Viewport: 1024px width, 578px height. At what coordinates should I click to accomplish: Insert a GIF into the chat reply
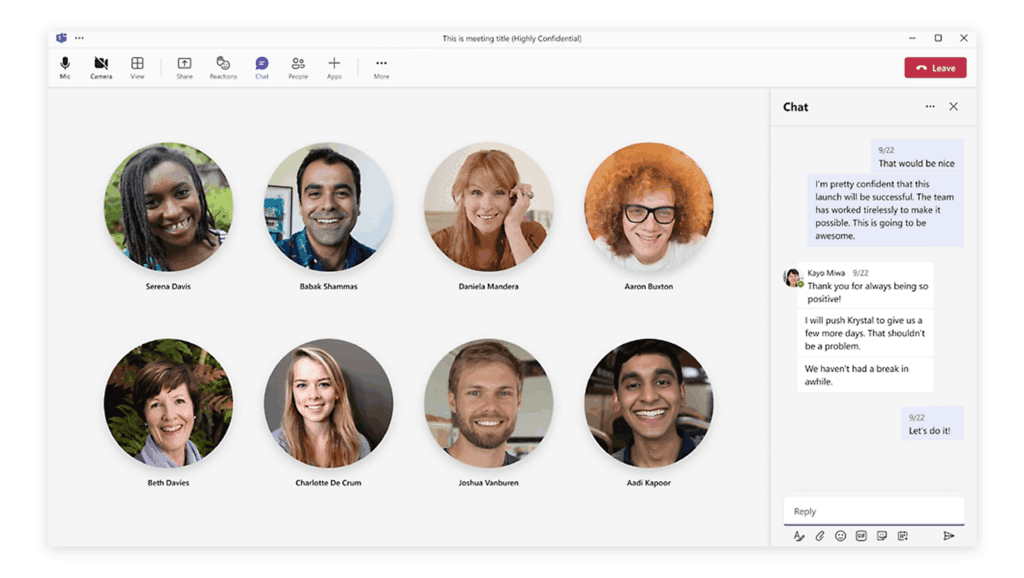pyautogui.click(x=861, y=536)
